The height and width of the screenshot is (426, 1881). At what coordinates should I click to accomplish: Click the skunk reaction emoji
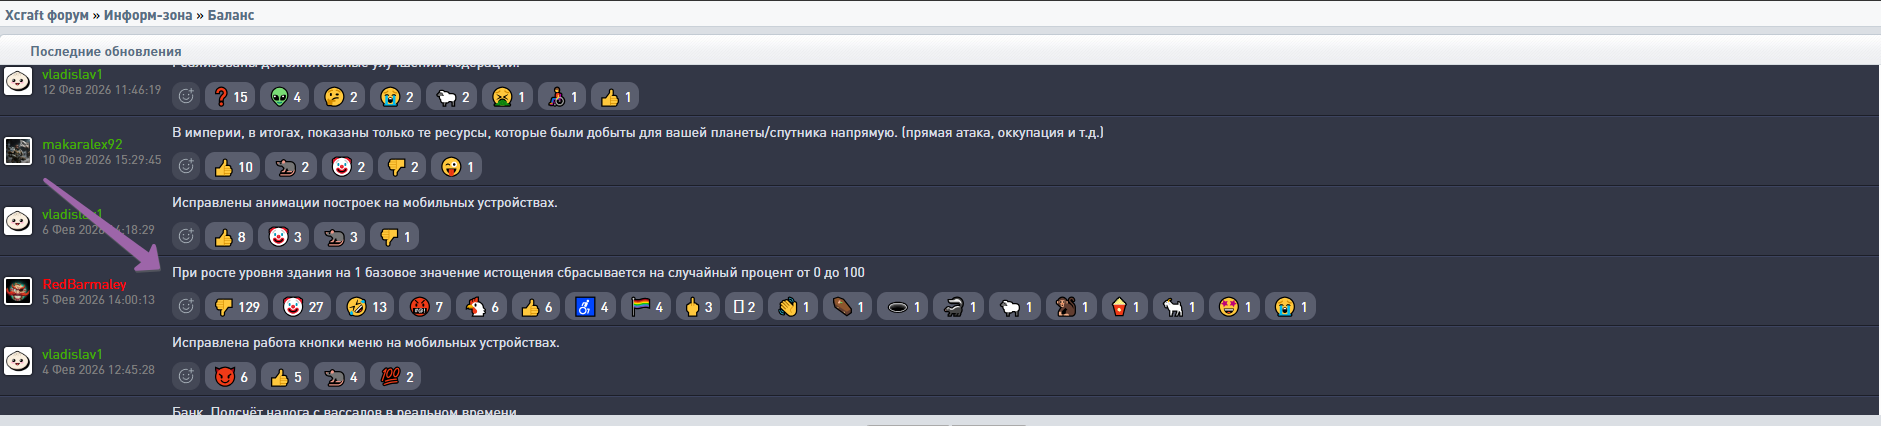tap(959, 307)
